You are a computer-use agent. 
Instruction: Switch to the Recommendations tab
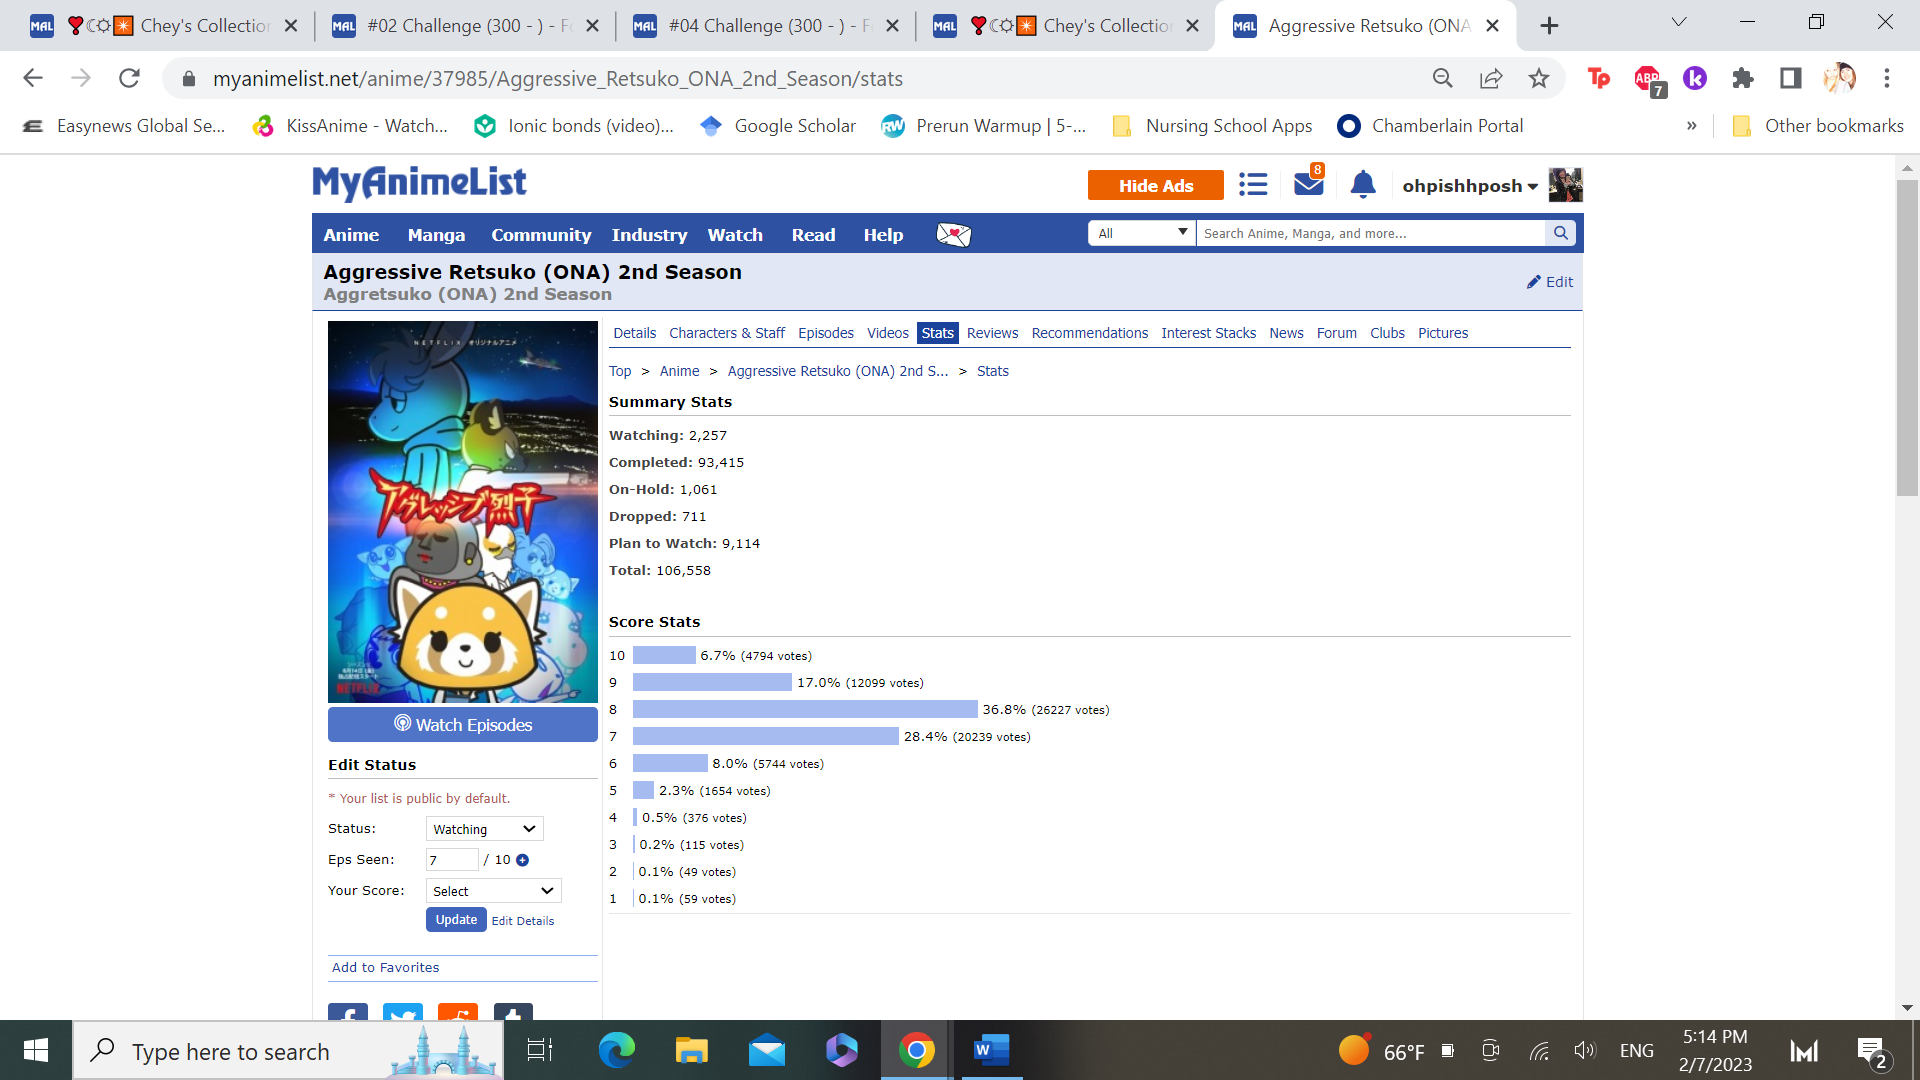1089,333
